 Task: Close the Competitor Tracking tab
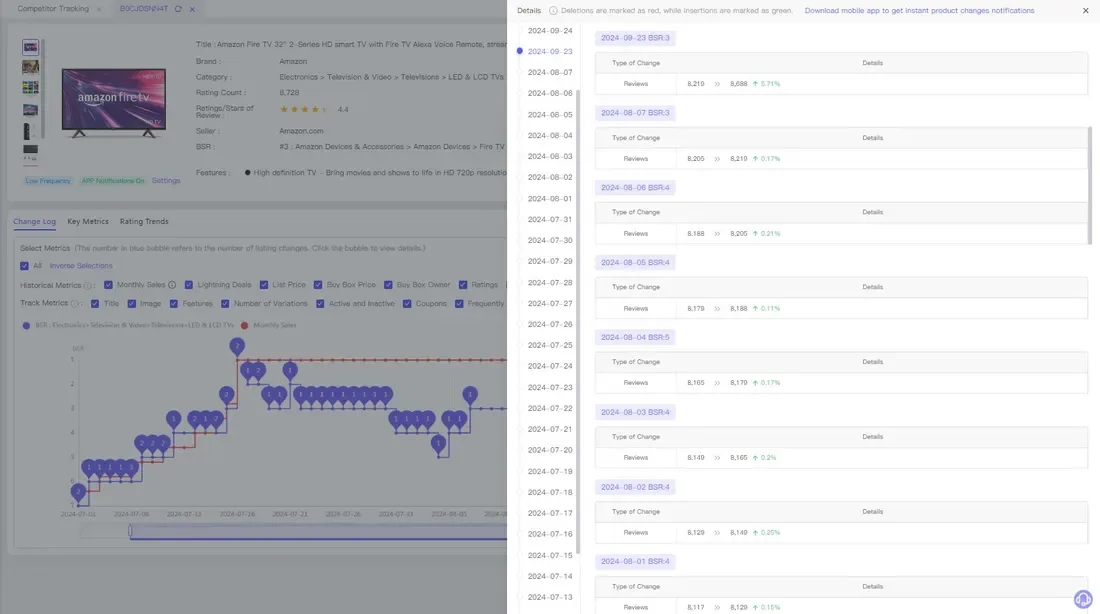coord(99,9)
